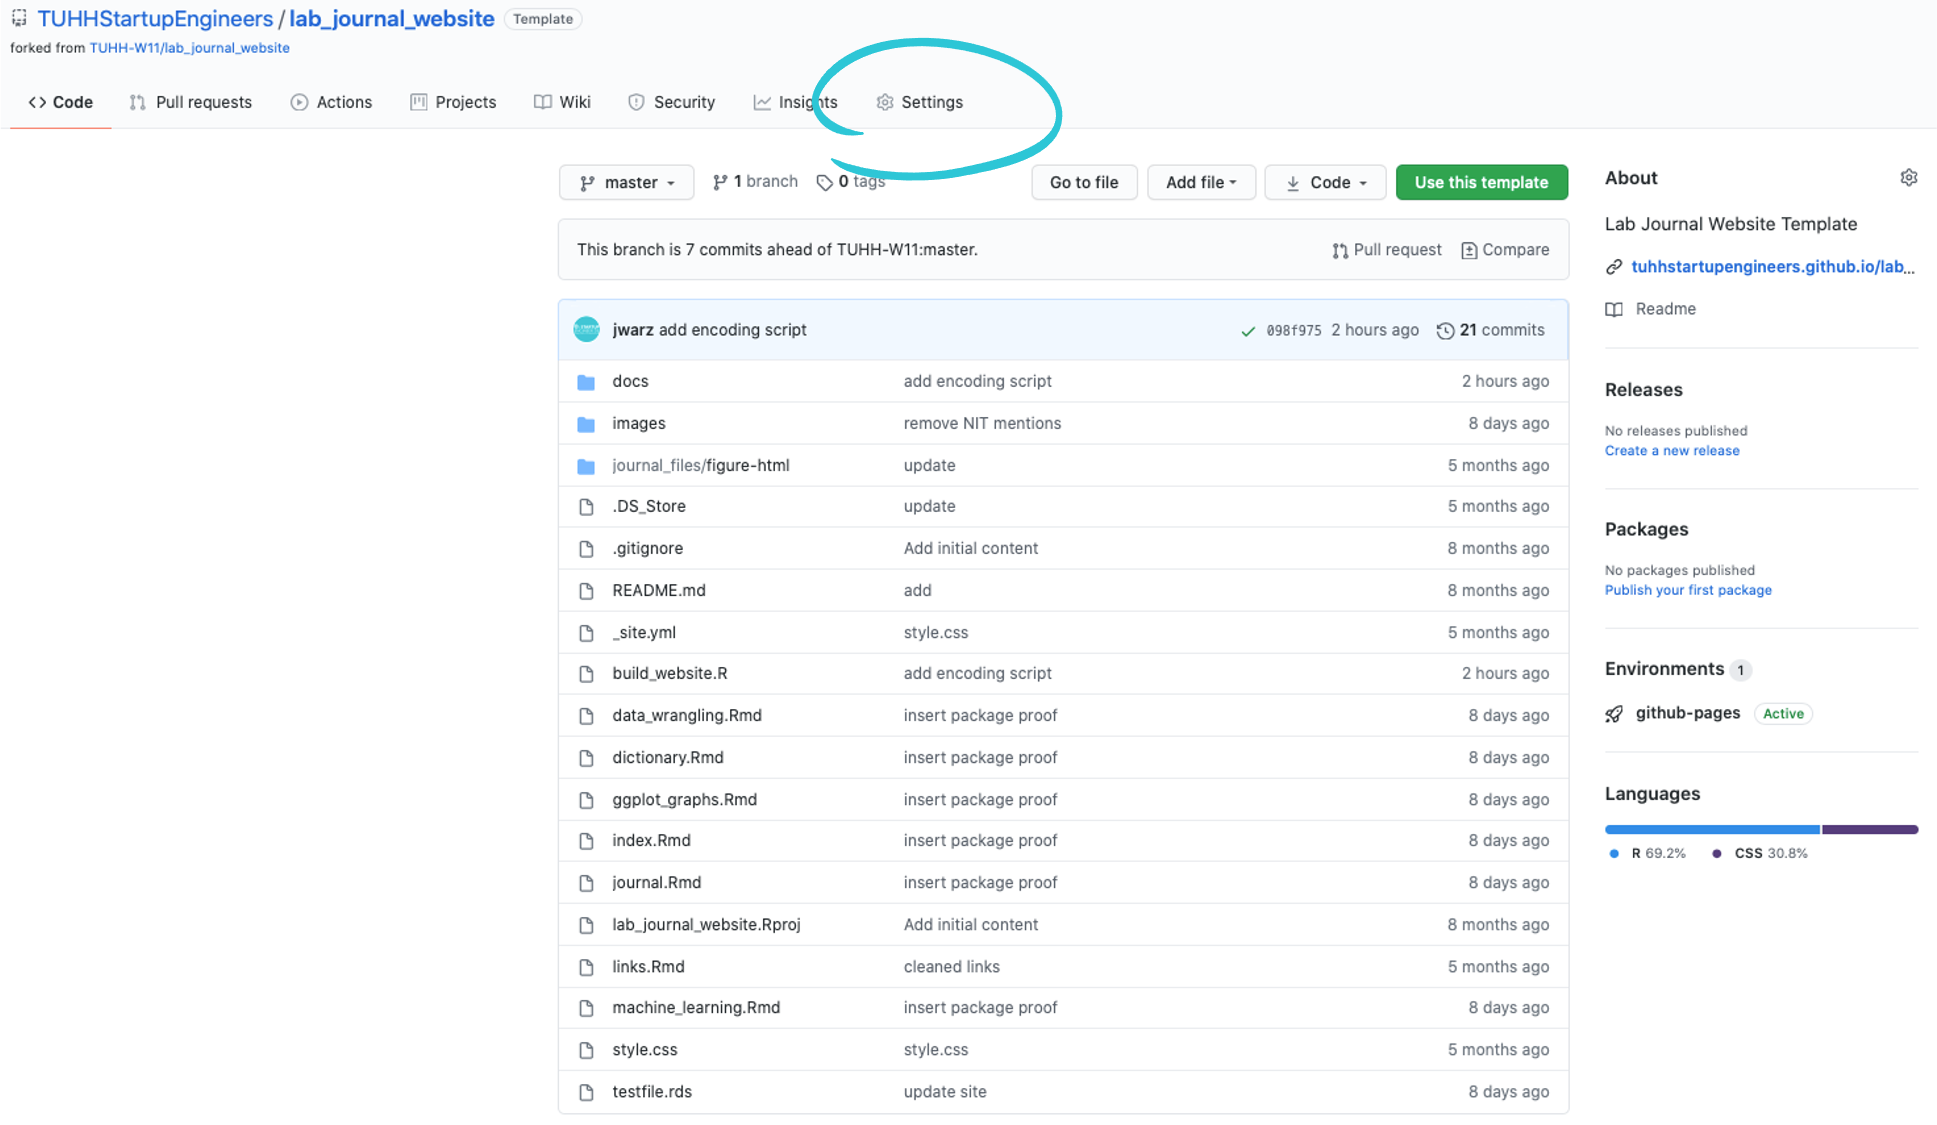
Task: Click the link icon beside the website URL
Action: (x=1613, y=267)
